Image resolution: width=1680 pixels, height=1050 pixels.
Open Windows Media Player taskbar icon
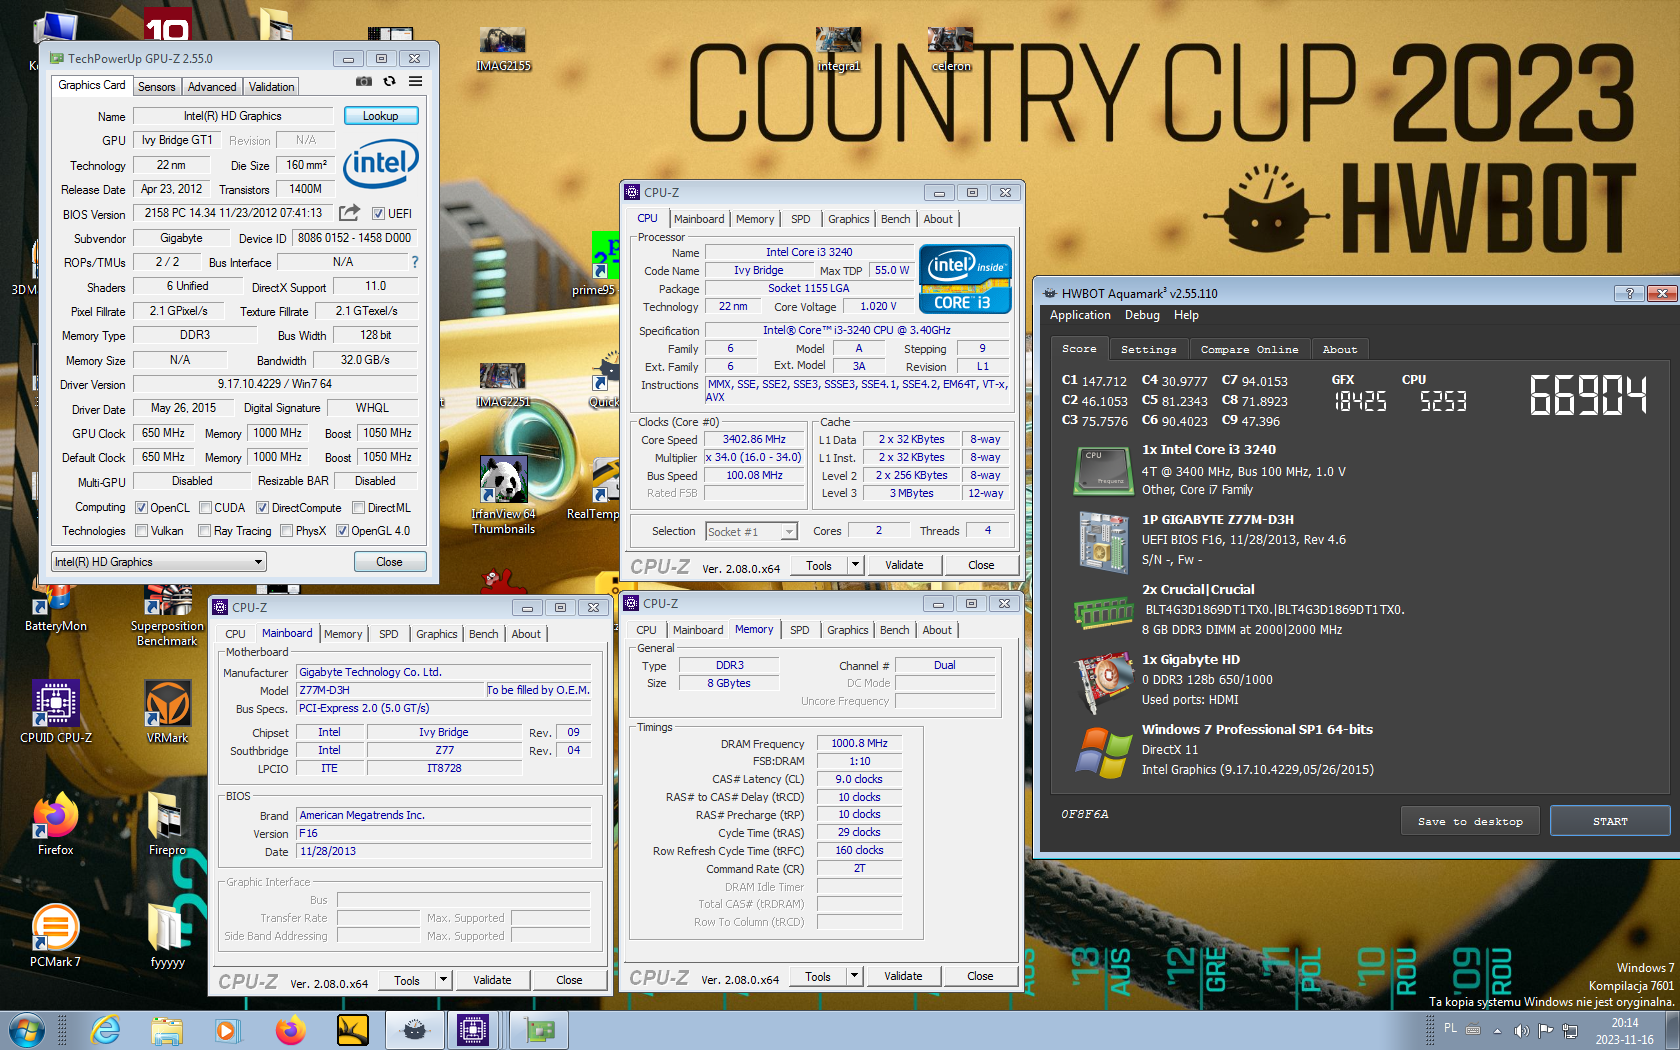pos(227,1030)
